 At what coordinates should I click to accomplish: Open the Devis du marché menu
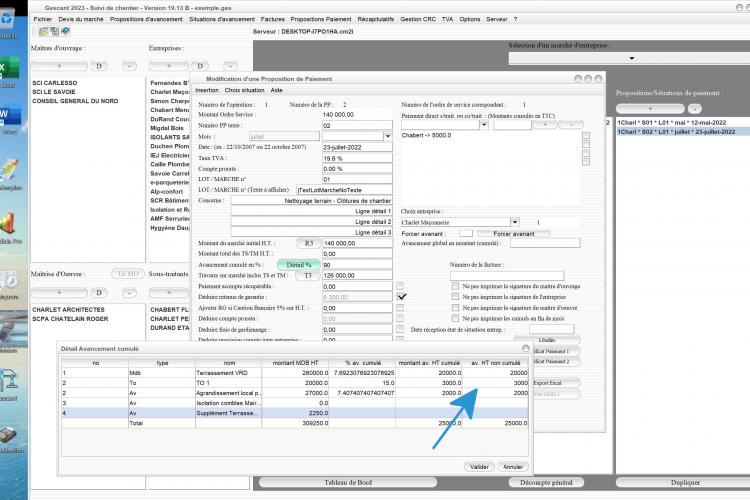(81, 19)
